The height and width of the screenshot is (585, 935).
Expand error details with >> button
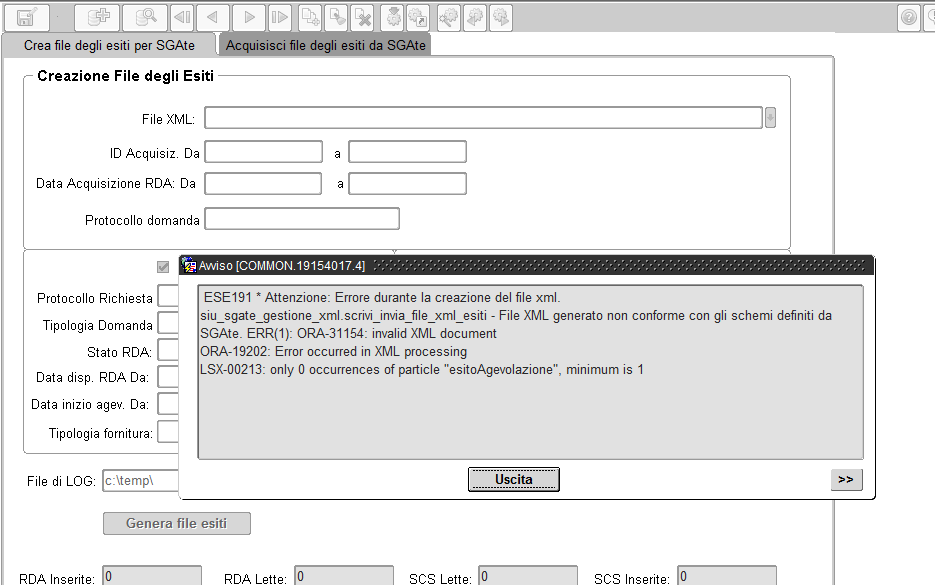(x=846, y=479)
